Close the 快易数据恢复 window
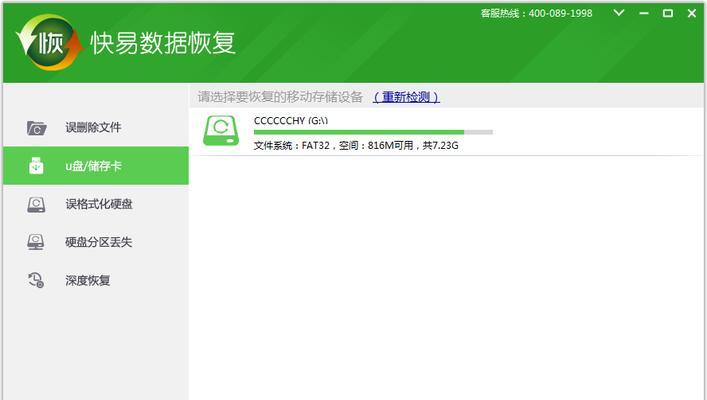Viewport: 707px width, 400px height. (692, 14)
